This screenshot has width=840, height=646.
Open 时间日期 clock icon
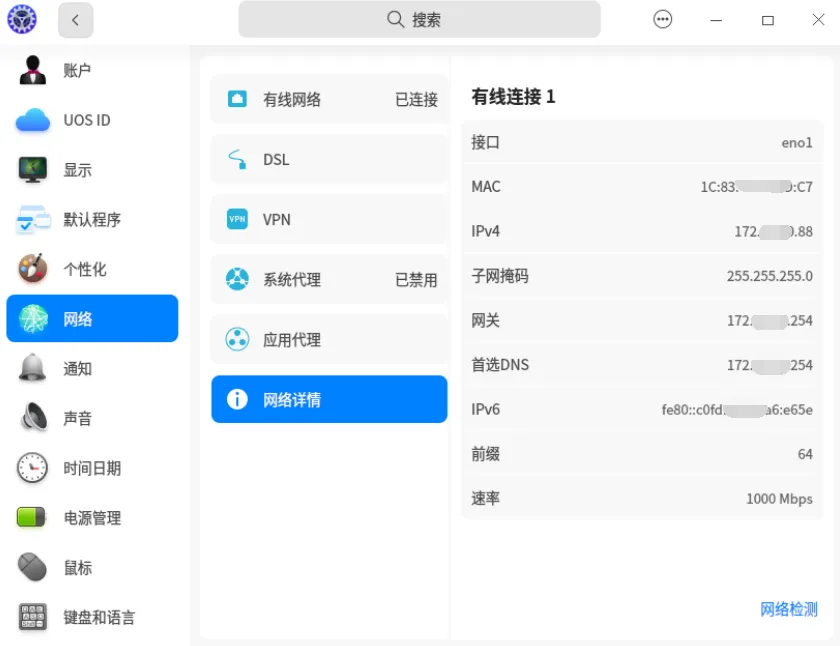32,468
